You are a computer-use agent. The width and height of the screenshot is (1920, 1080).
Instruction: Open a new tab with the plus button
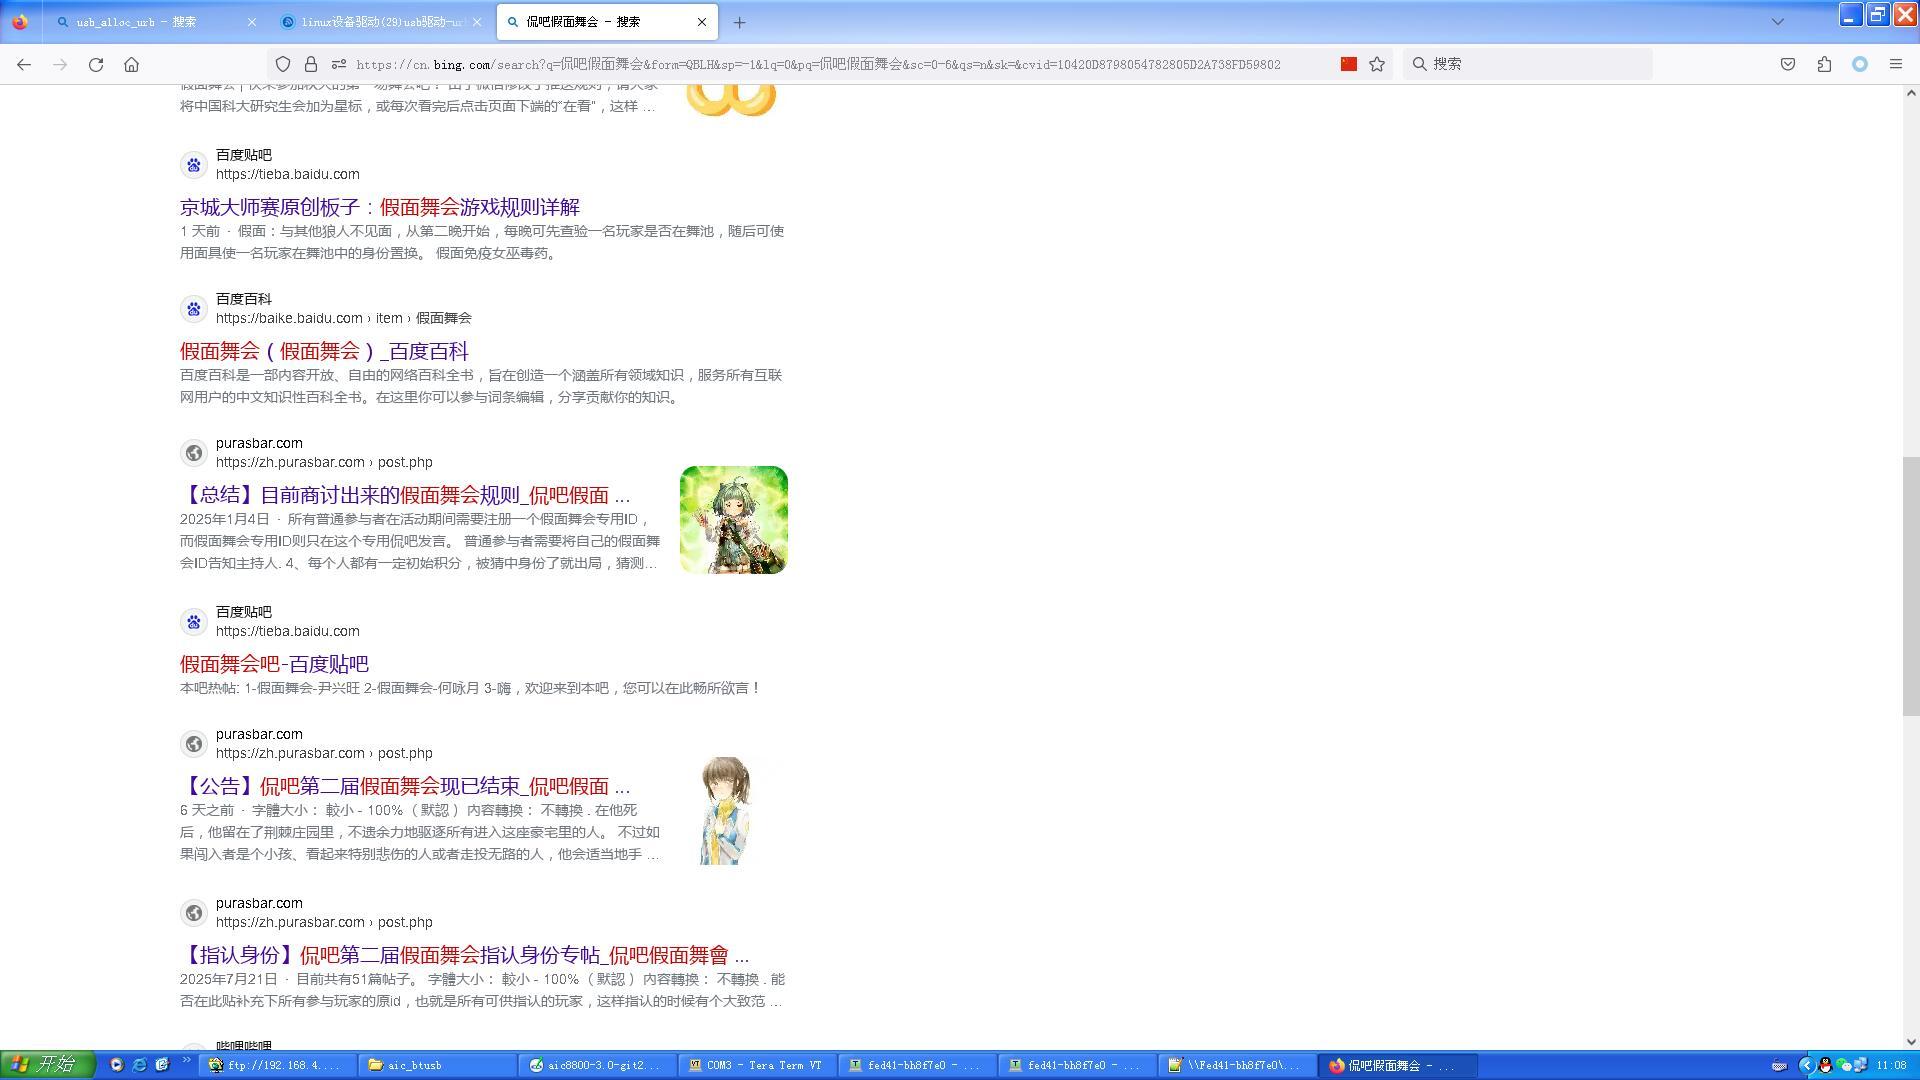tap(739, 22)
